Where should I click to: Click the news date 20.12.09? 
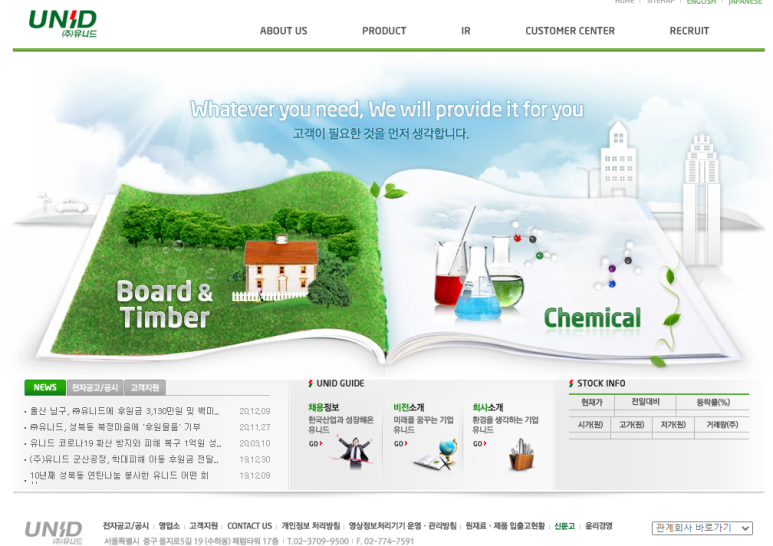[x=255, y=411]
